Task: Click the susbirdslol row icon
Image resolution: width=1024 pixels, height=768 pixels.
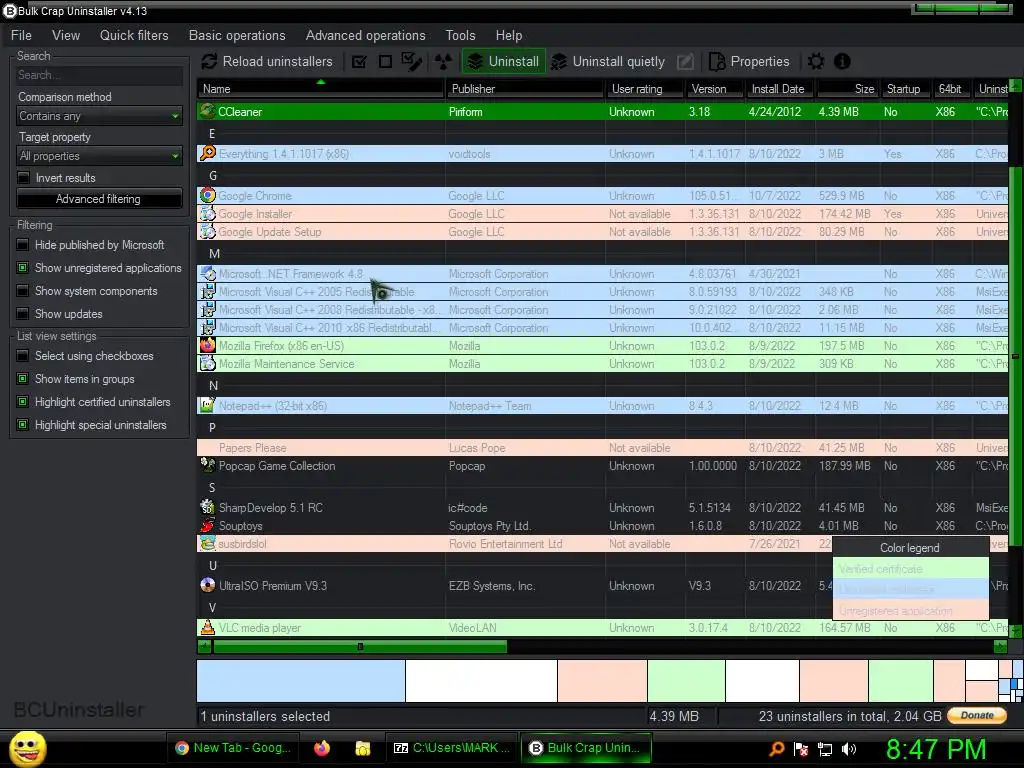Action: click(208, 543)
